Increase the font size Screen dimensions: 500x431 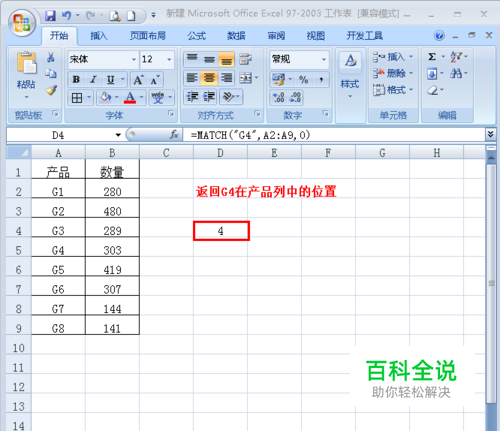[138, 80]
